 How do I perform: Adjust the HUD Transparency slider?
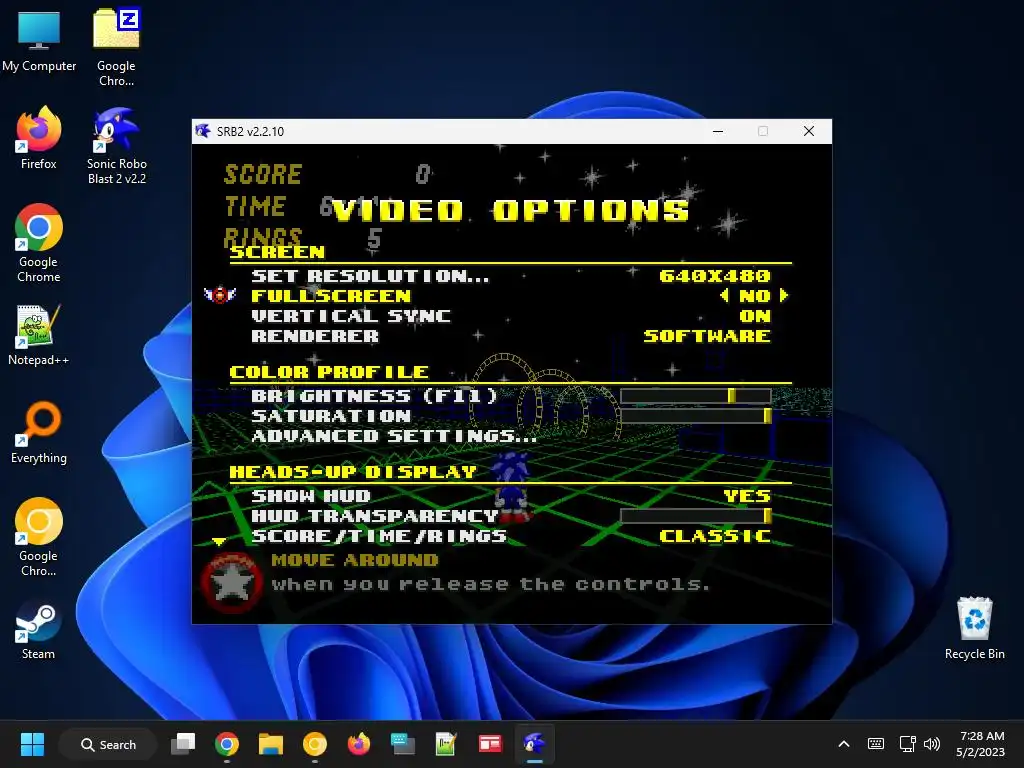[x=696, y=516]
